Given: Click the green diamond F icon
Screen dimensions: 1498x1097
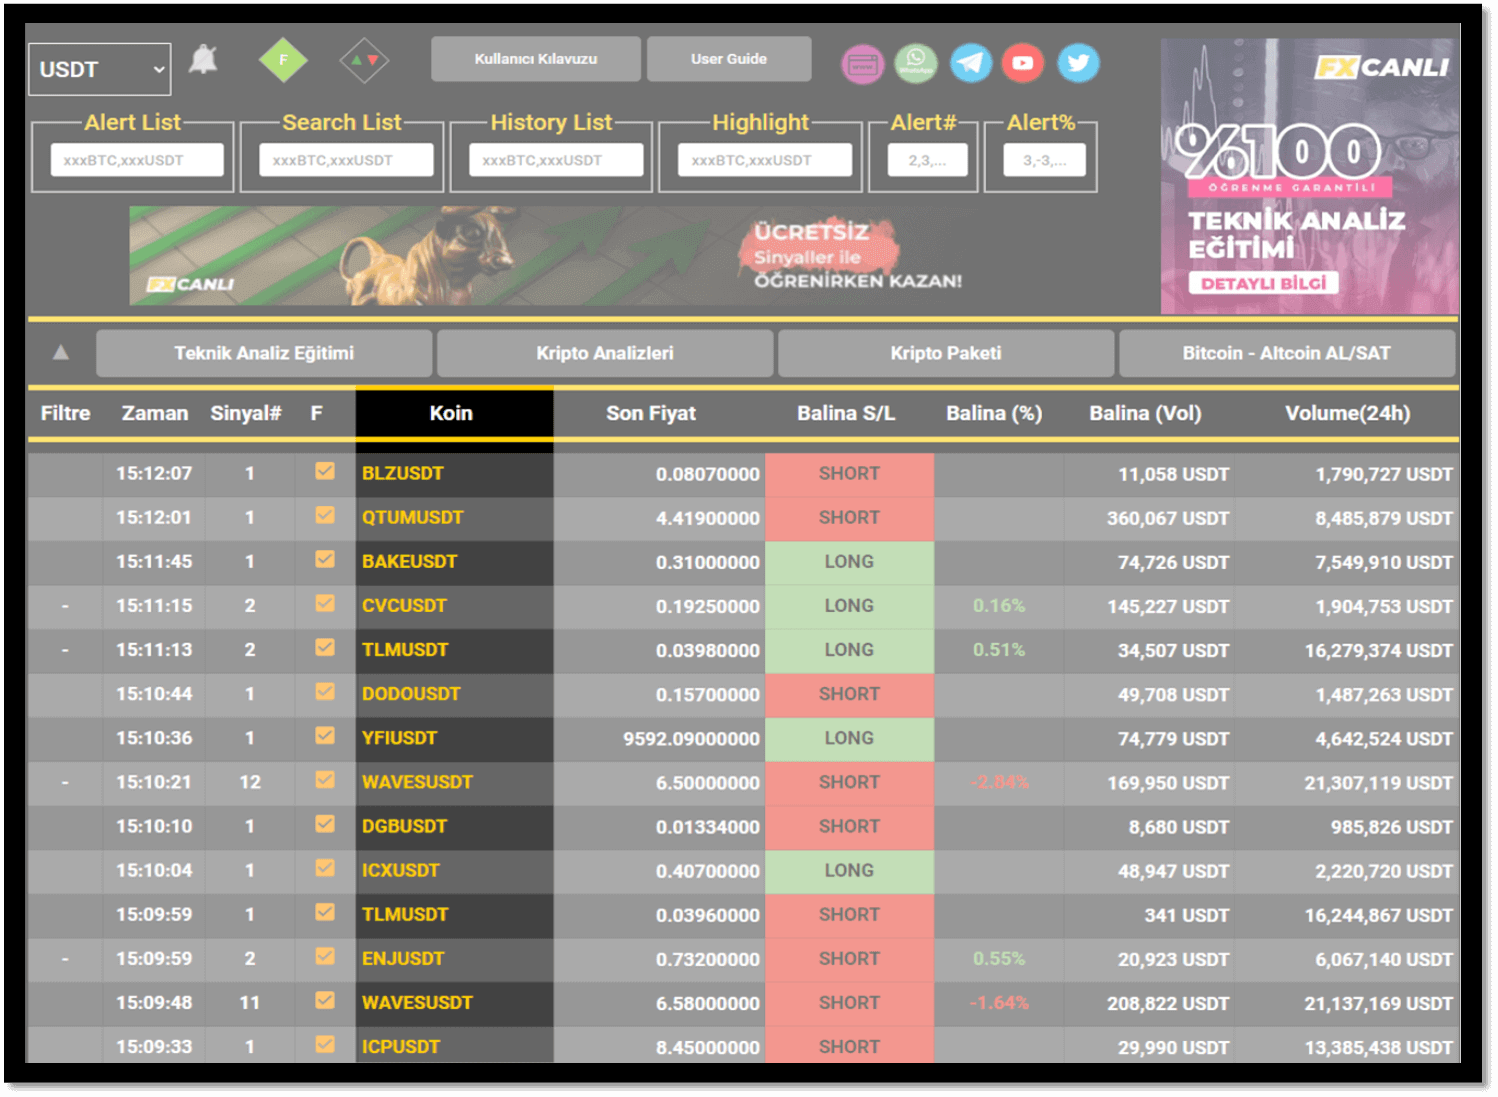Looking at the screenshot, I should coord(283,61).
